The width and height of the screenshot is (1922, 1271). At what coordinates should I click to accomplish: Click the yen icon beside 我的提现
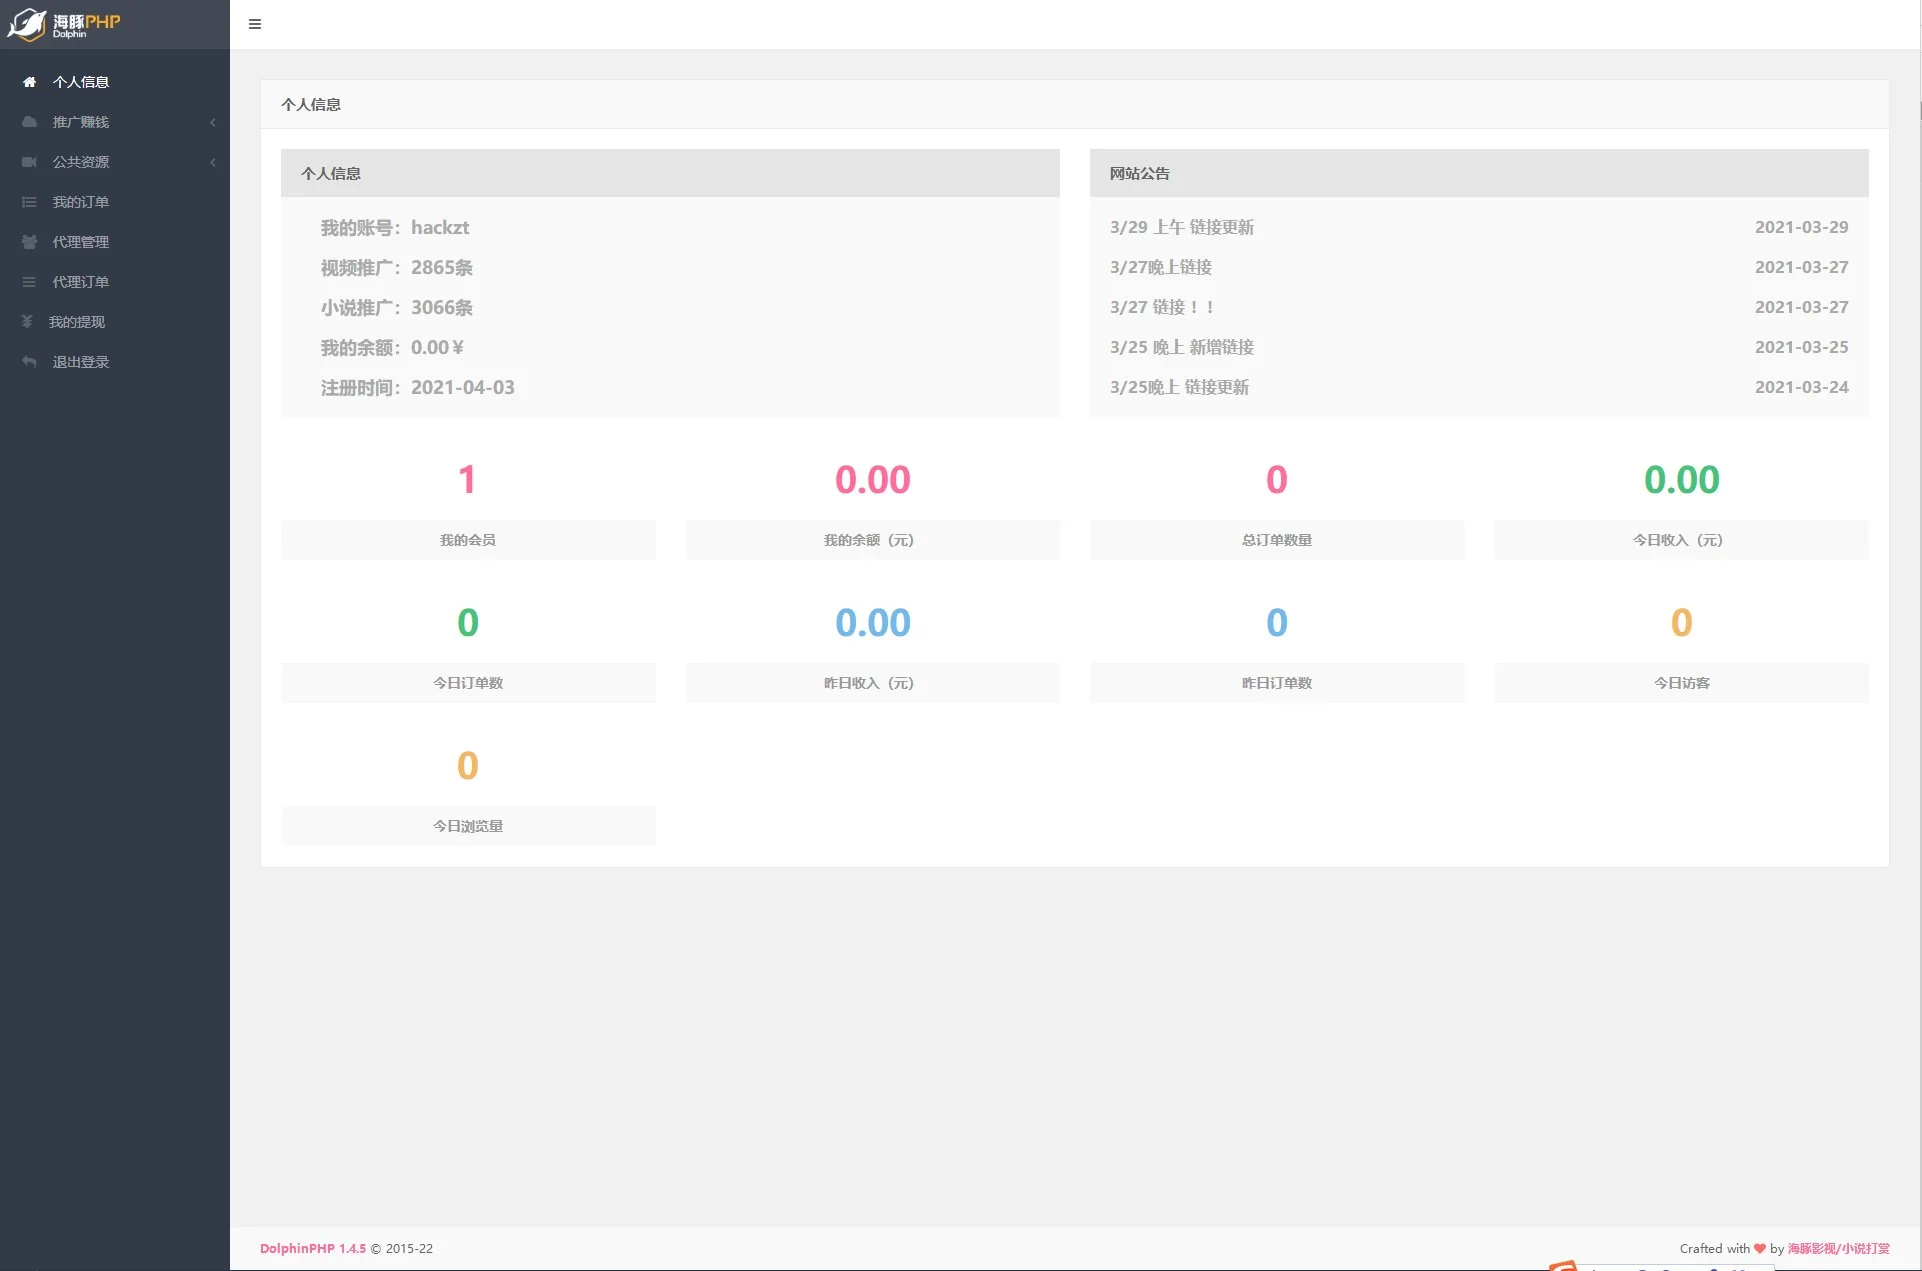click(27, 322)
